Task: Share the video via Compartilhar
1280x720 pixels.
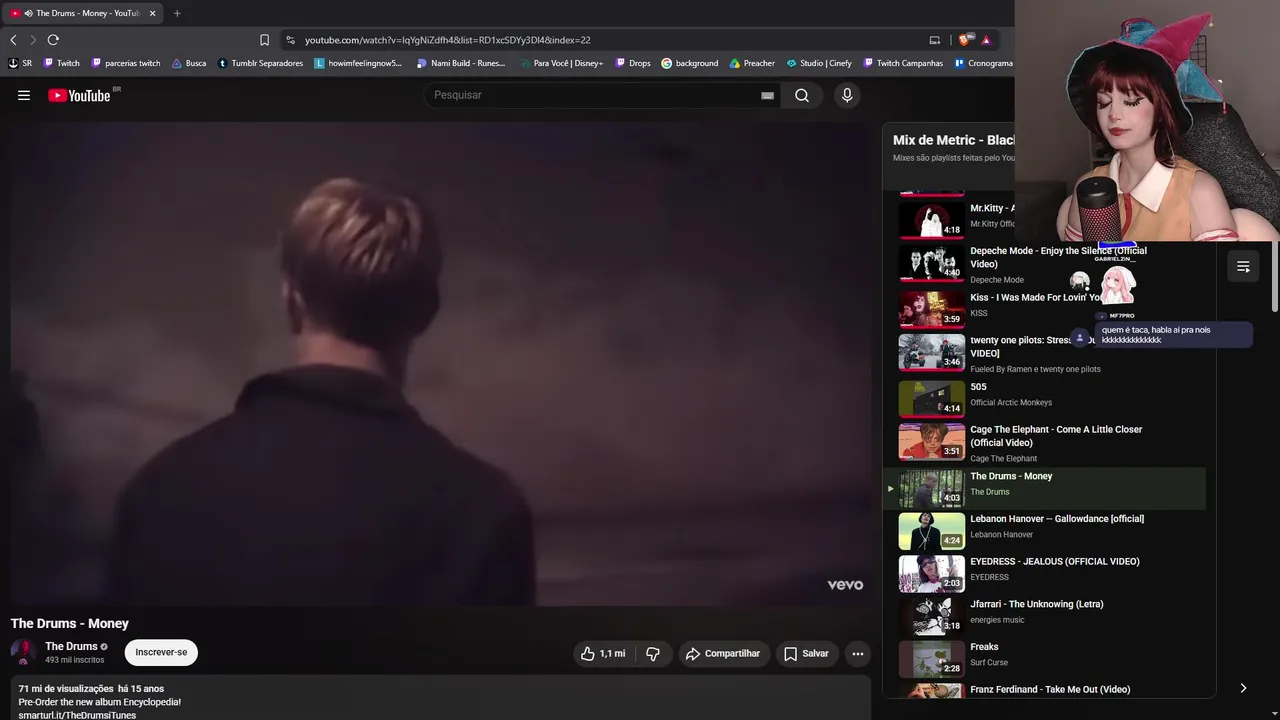Action: click(x=723, y=654)
